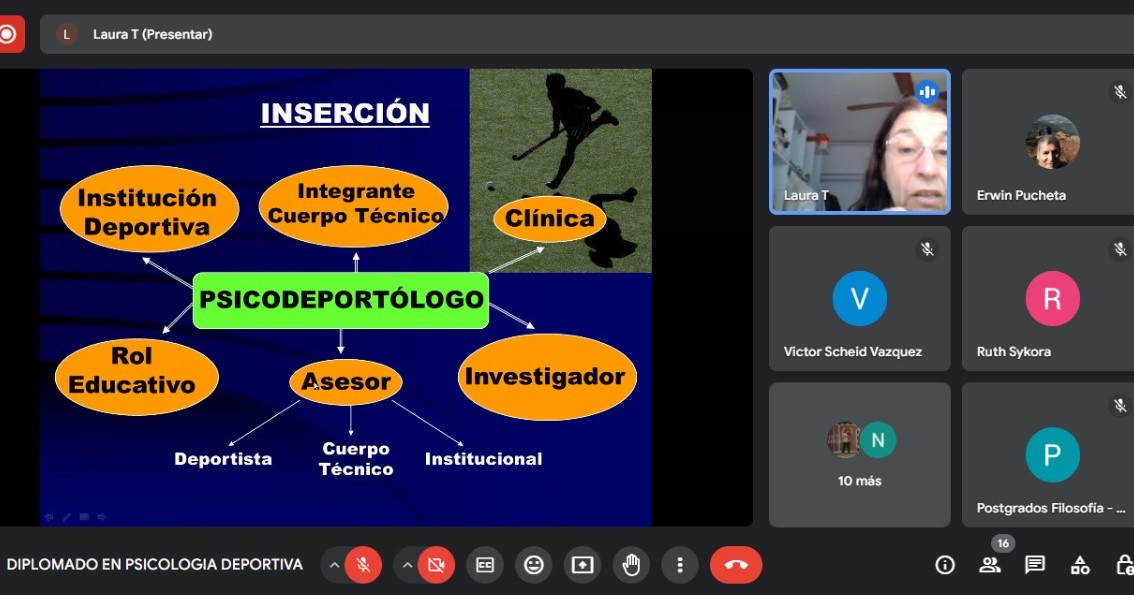Image resolution: width=1134 pixels, height=595 pixels.
Task: Select Laura T's video tile
Action: 859,141
